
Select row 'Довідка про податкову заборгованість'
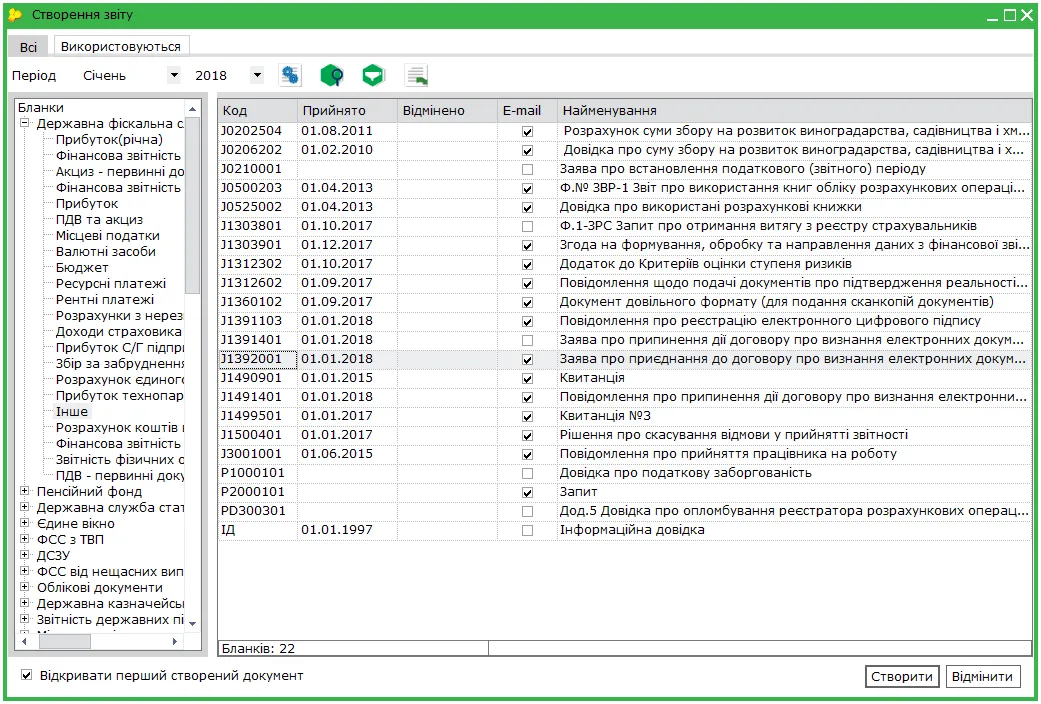624,473
